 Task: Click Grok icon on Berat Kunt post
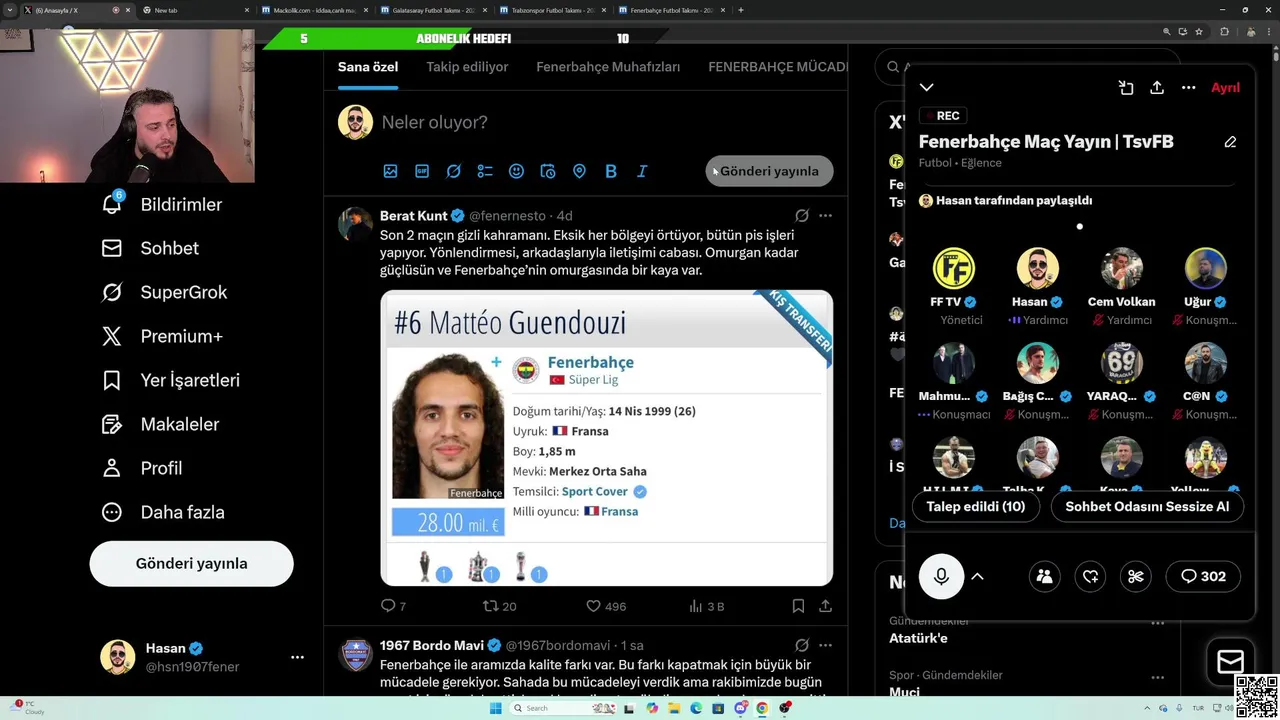[802, 215]
